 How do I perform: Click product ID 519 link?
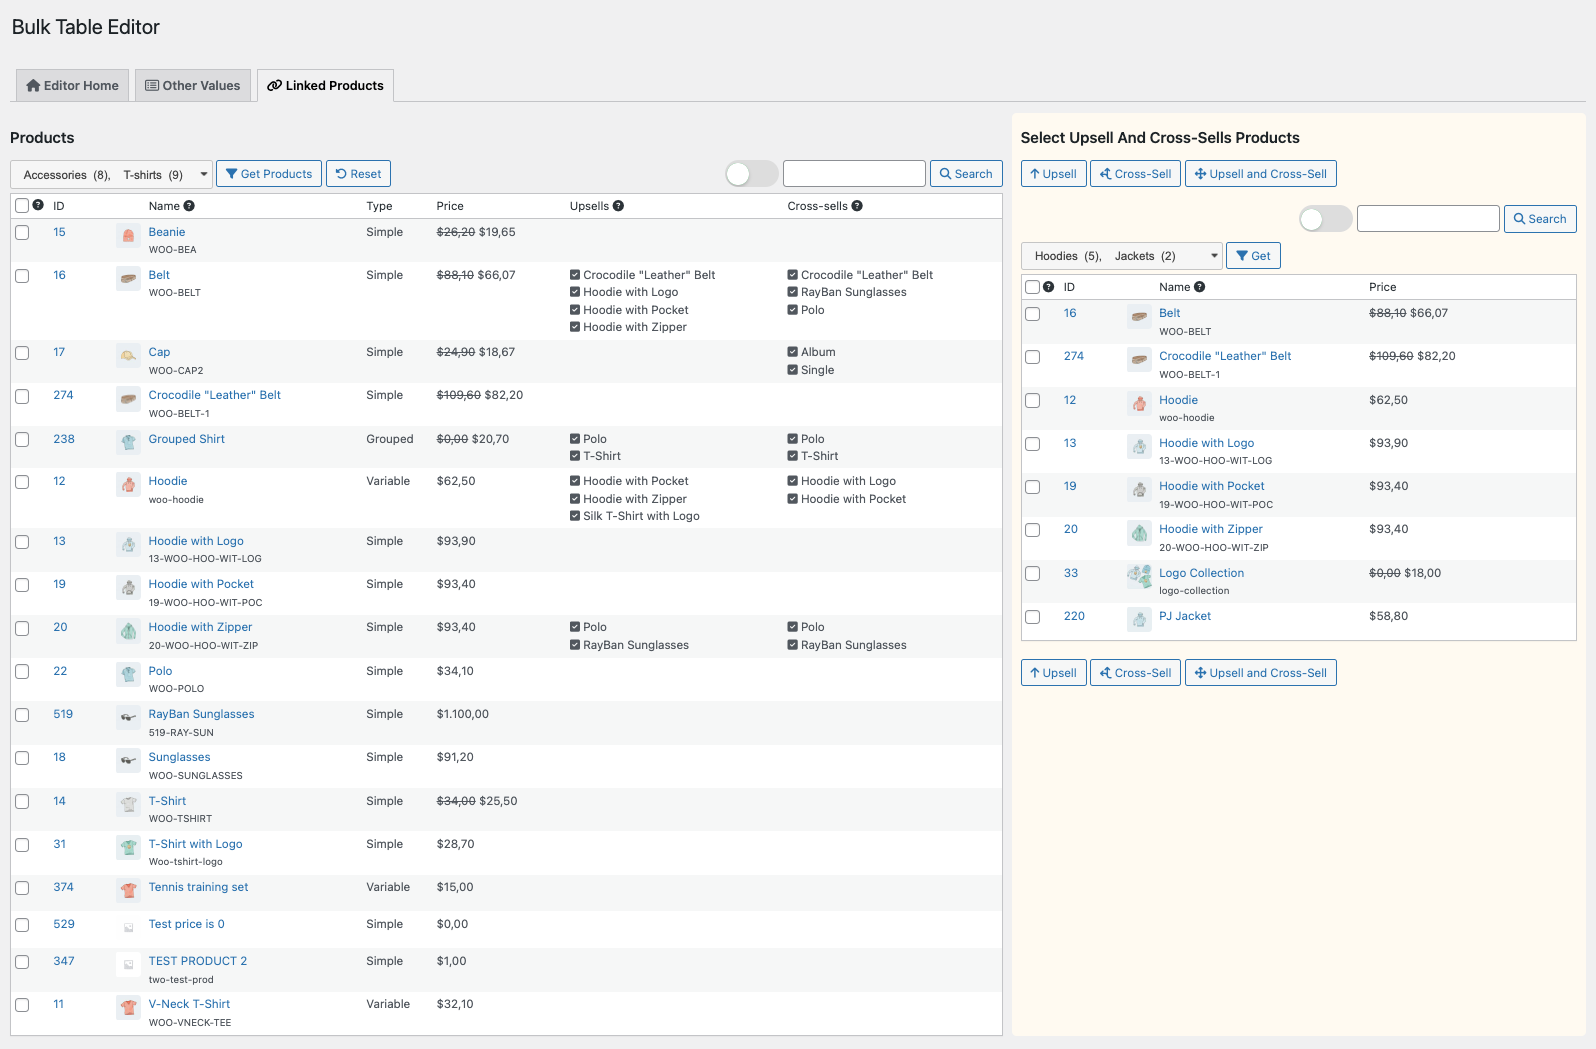[63, 714]
